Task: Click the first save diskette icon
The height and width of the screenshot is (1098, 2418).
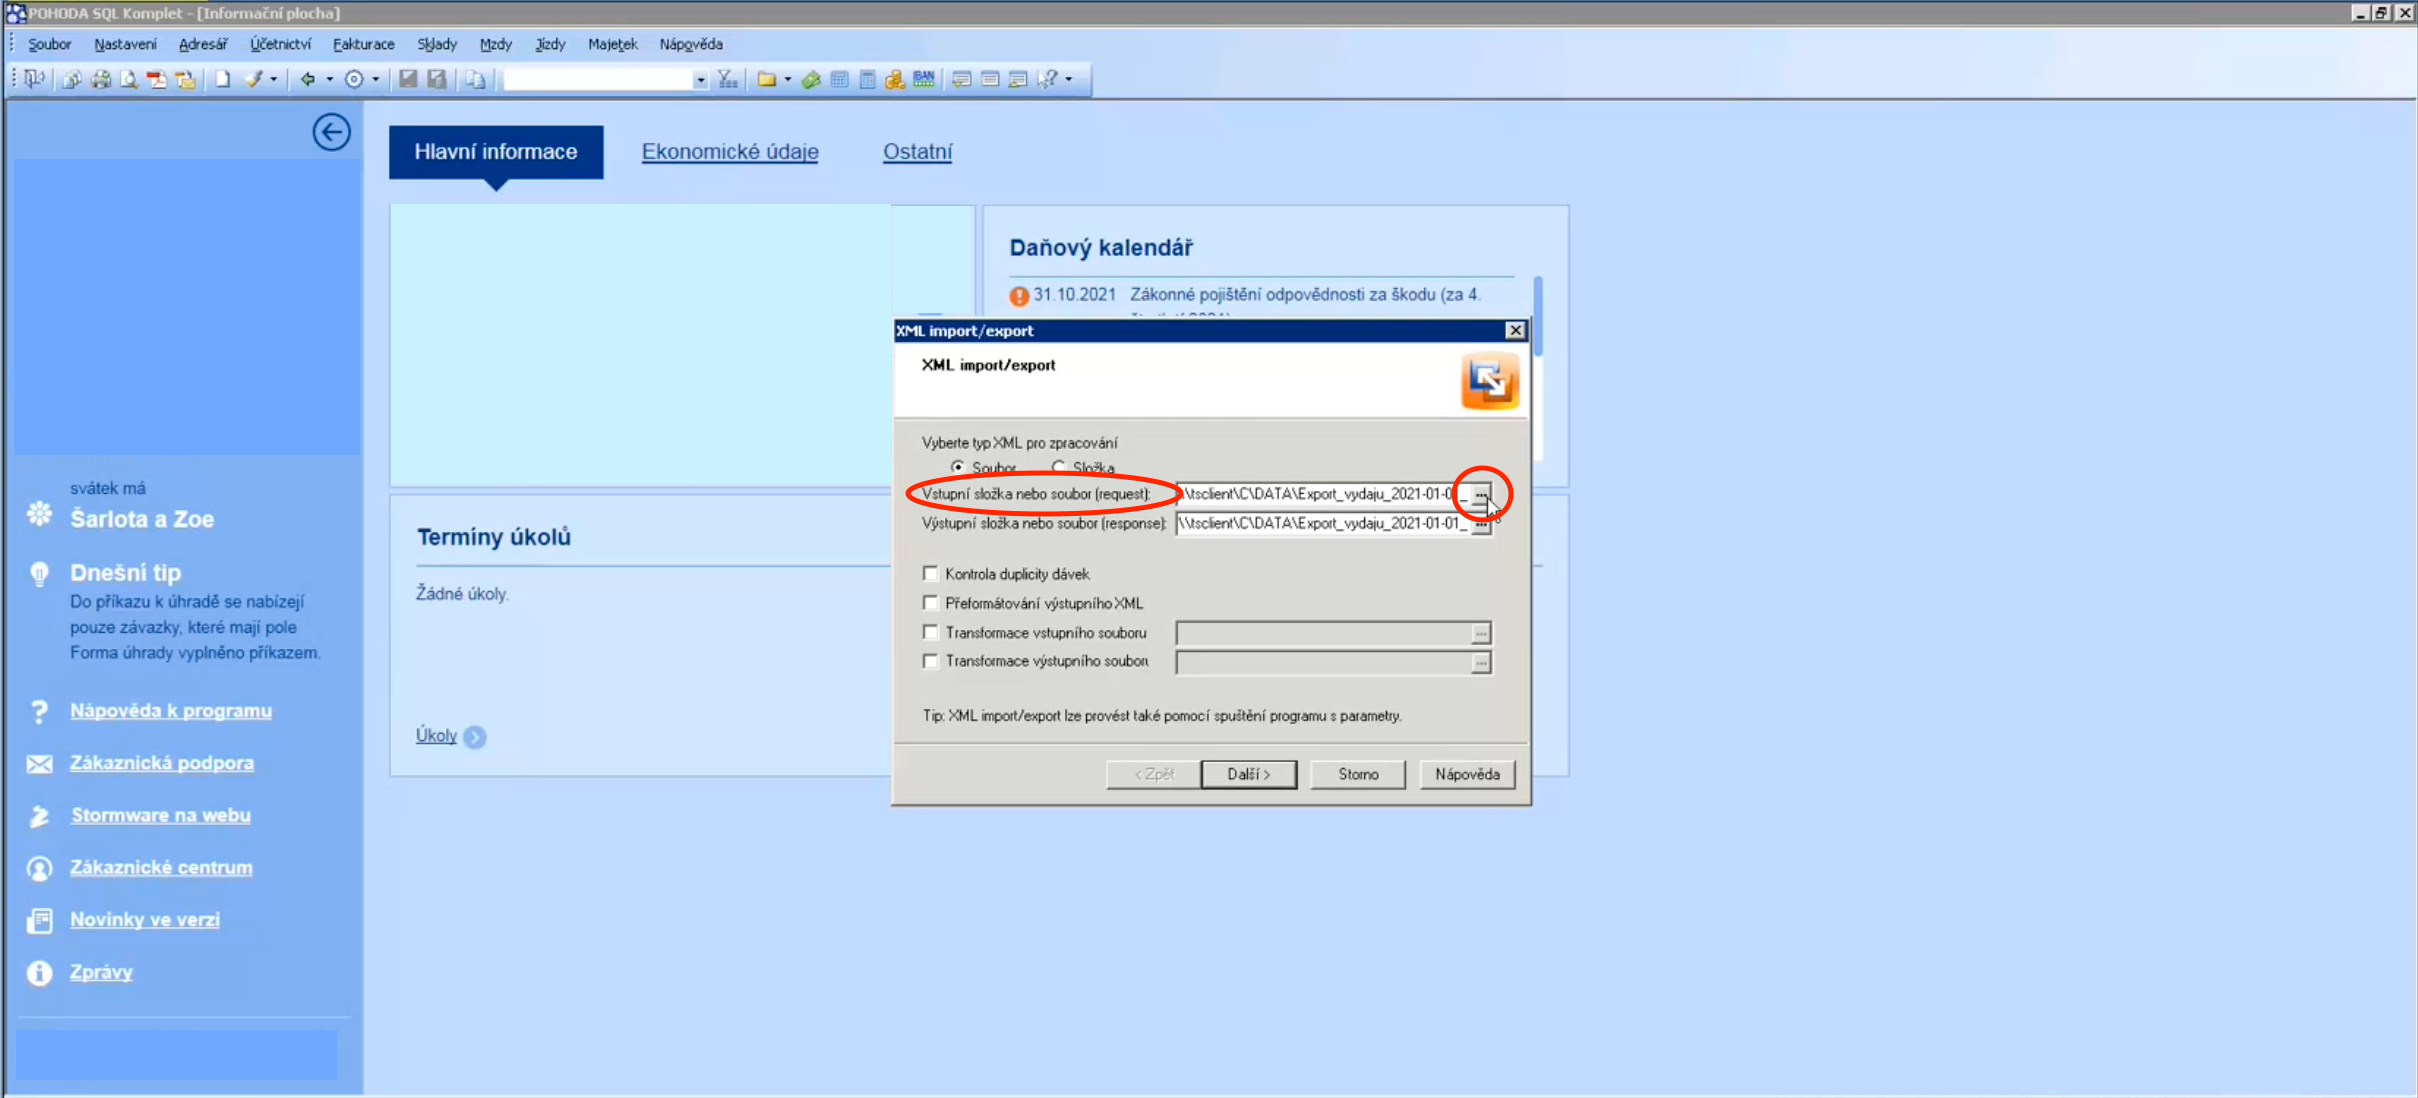Action: [408, 79]
